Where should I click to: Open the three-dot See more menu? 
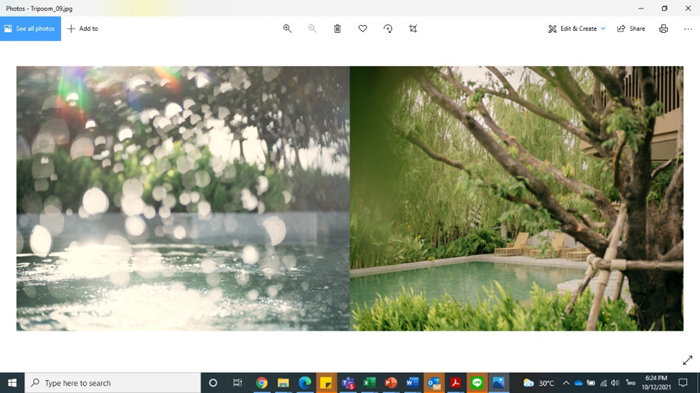688,29
